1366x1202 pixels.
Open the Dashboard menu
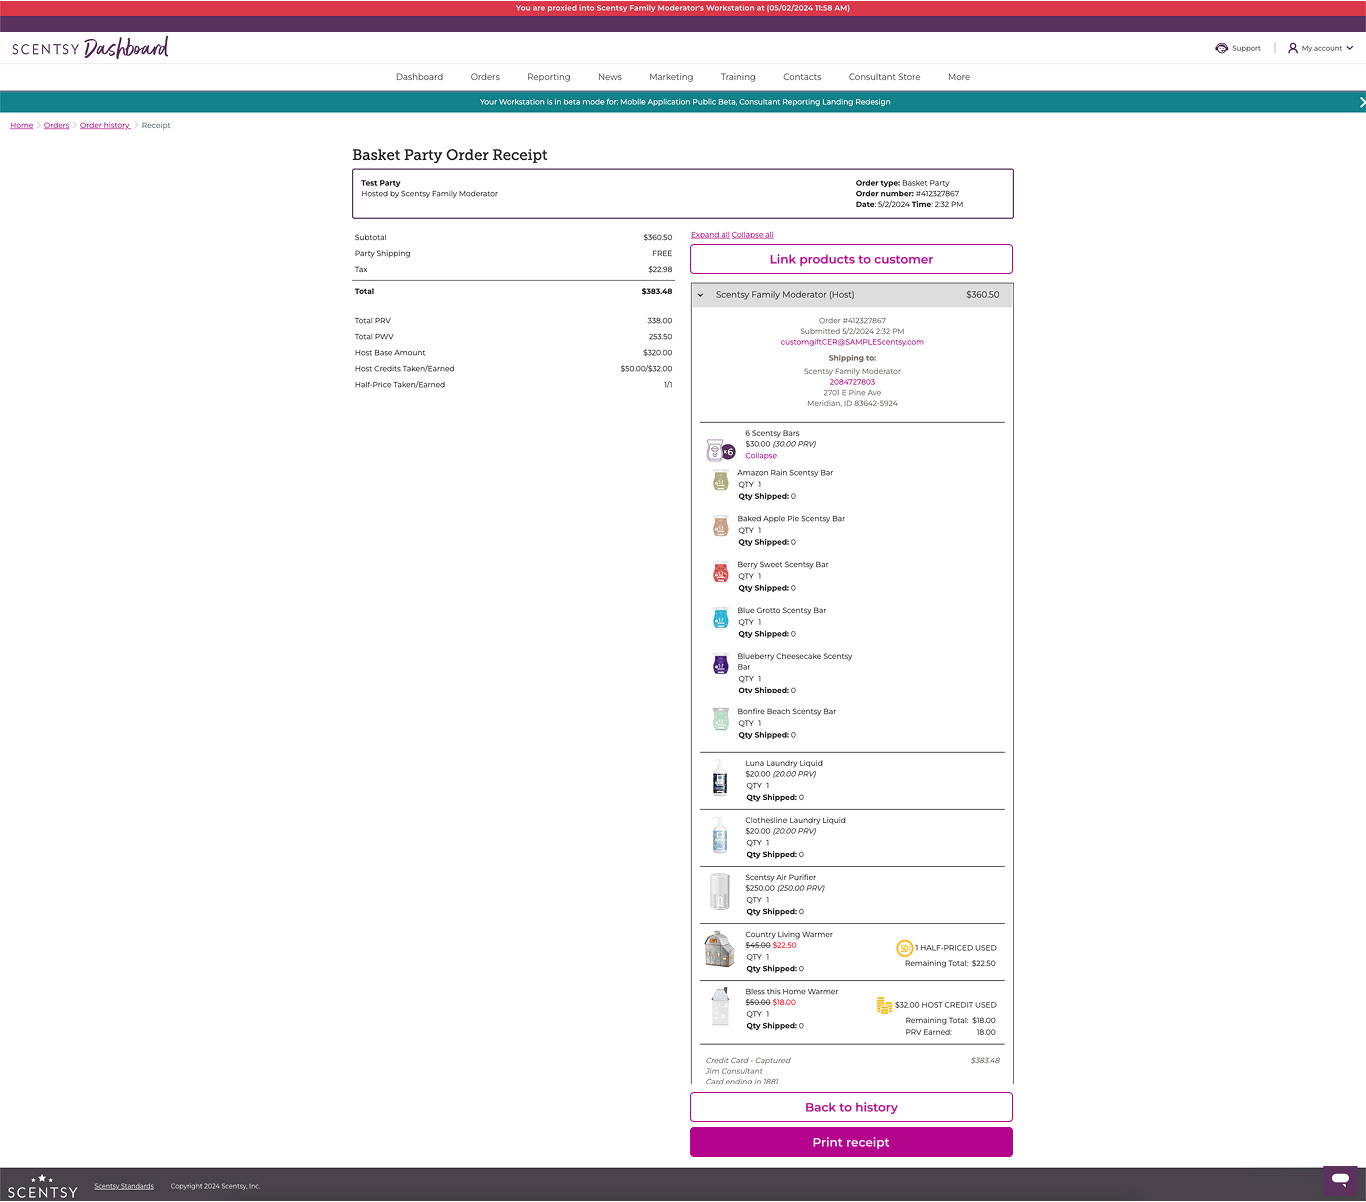pos(419,77)
